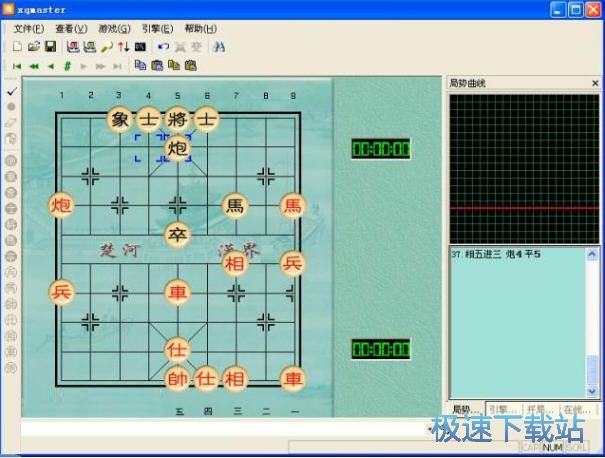Screen dimensions: 605x458
Task: Open the 查看(V) menu
Action: (x=71, y=29)
